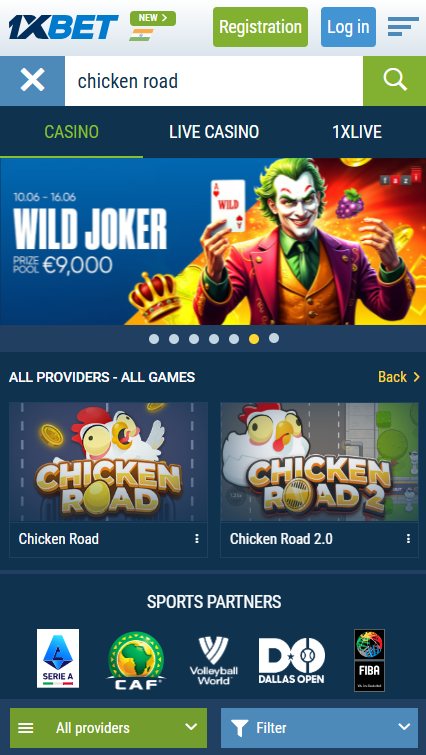The height and width of the screenshot is (755, 426).
Task: Select the third banner carousel dot
Action: click(x=194, y=339)
